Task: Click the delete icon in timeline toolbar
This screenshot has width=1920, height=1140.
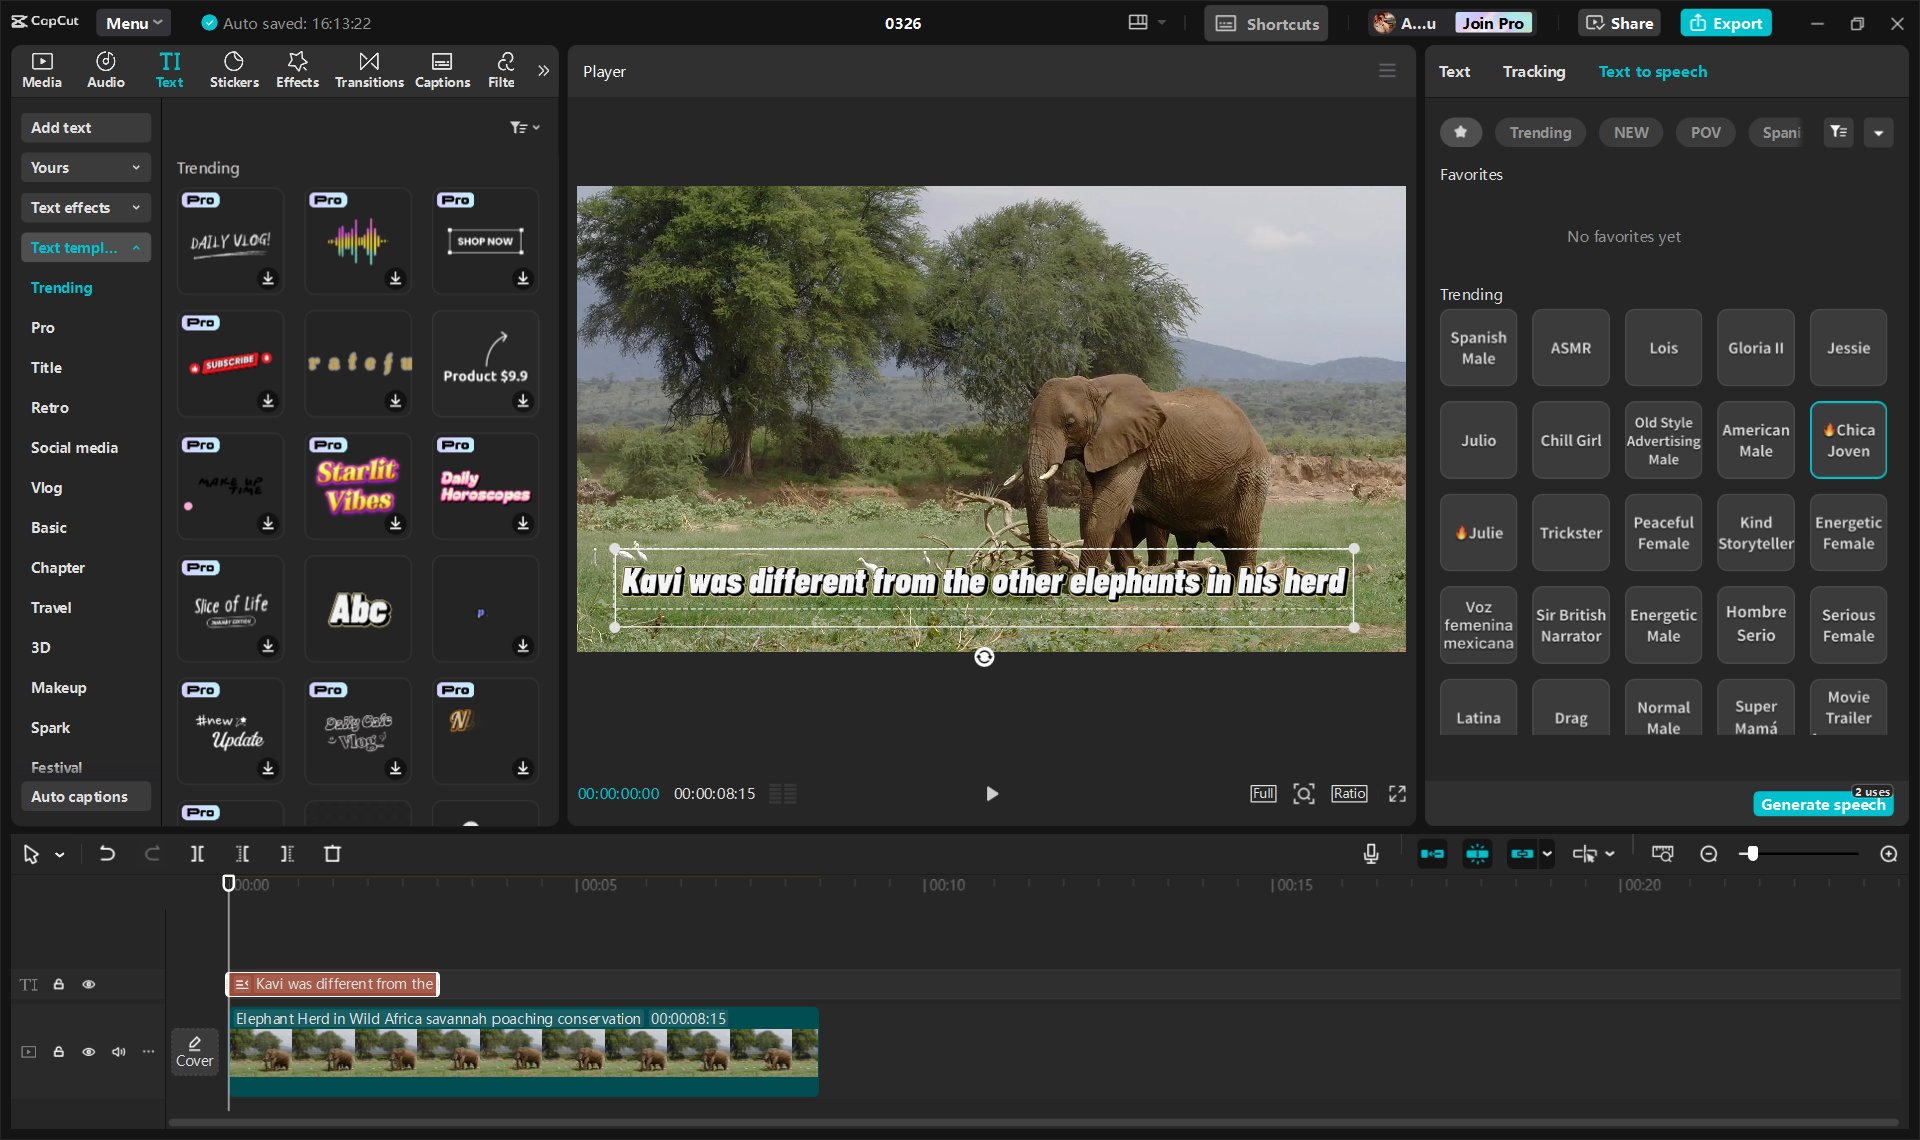Action: pyautogui.click(x=333, y=853)
